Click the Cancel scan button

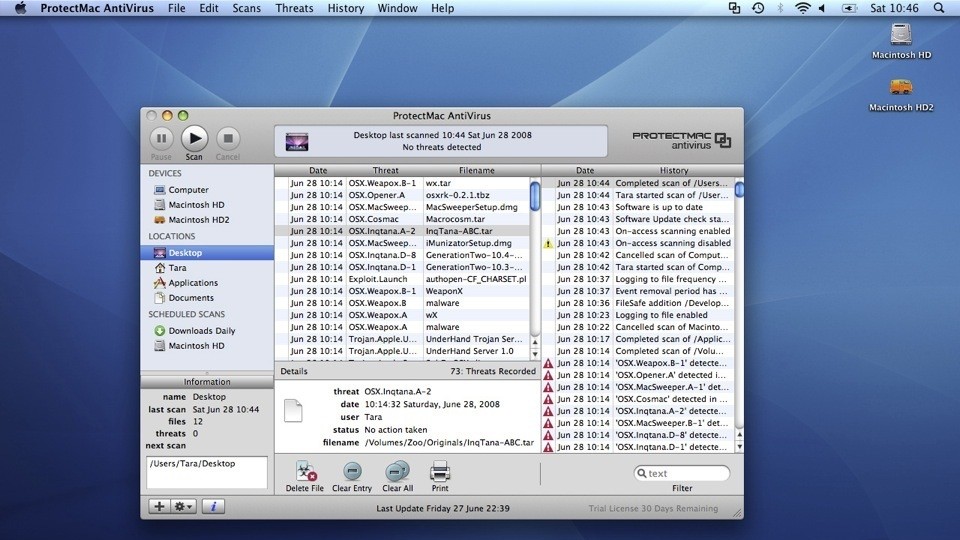pos(228,138)
